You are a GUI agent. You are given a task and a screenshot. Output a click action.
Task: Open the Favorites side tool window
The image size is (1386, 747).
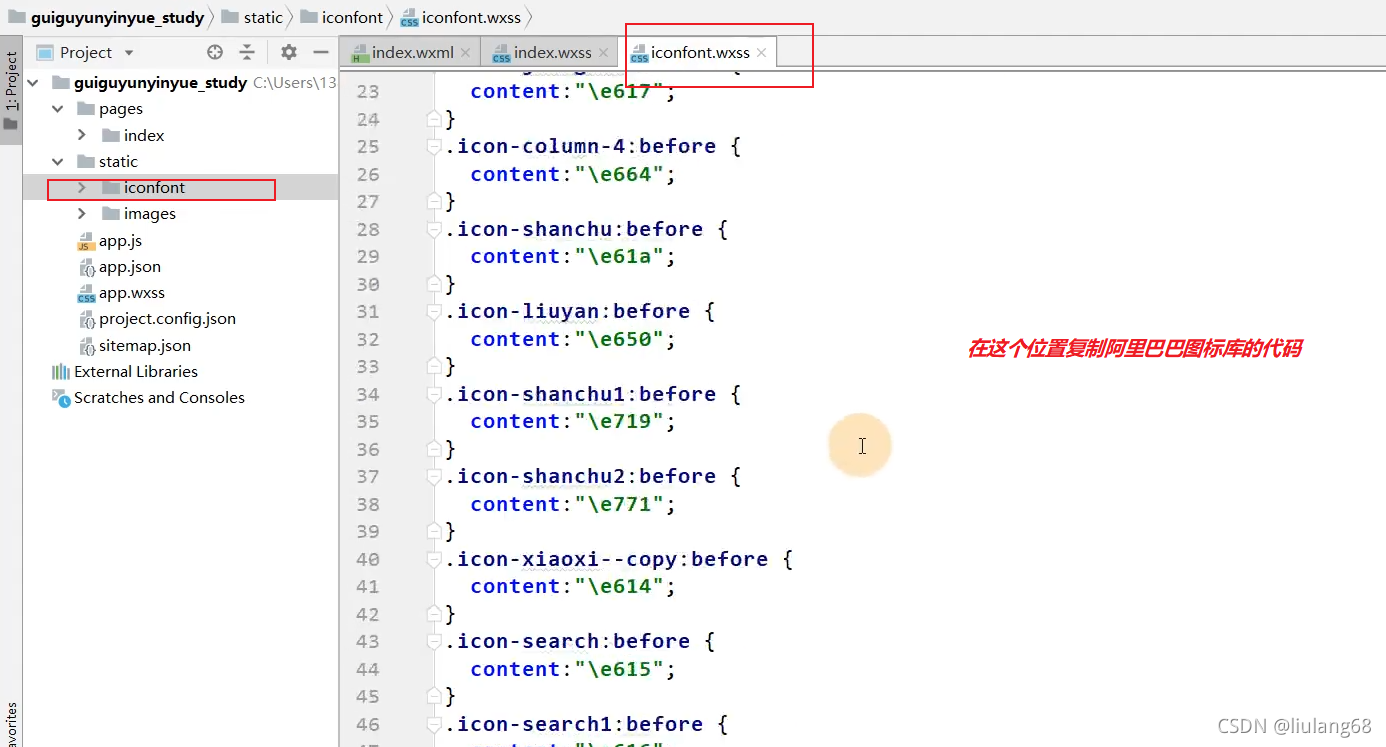(11, 726)
